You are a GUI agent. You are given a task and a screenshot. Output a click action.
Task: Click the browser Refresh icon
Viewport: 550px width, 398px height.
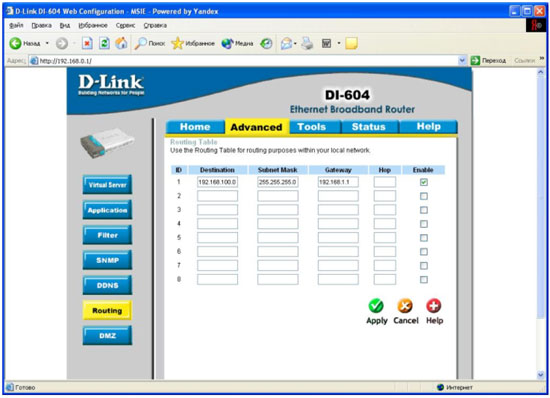point(104,43)
